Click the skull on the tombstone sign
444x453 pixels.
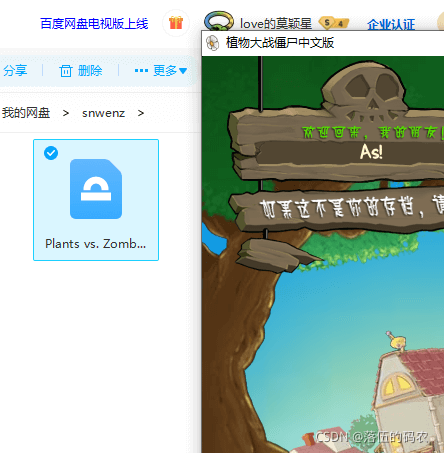pyautogui.click(x=364, y=89)
